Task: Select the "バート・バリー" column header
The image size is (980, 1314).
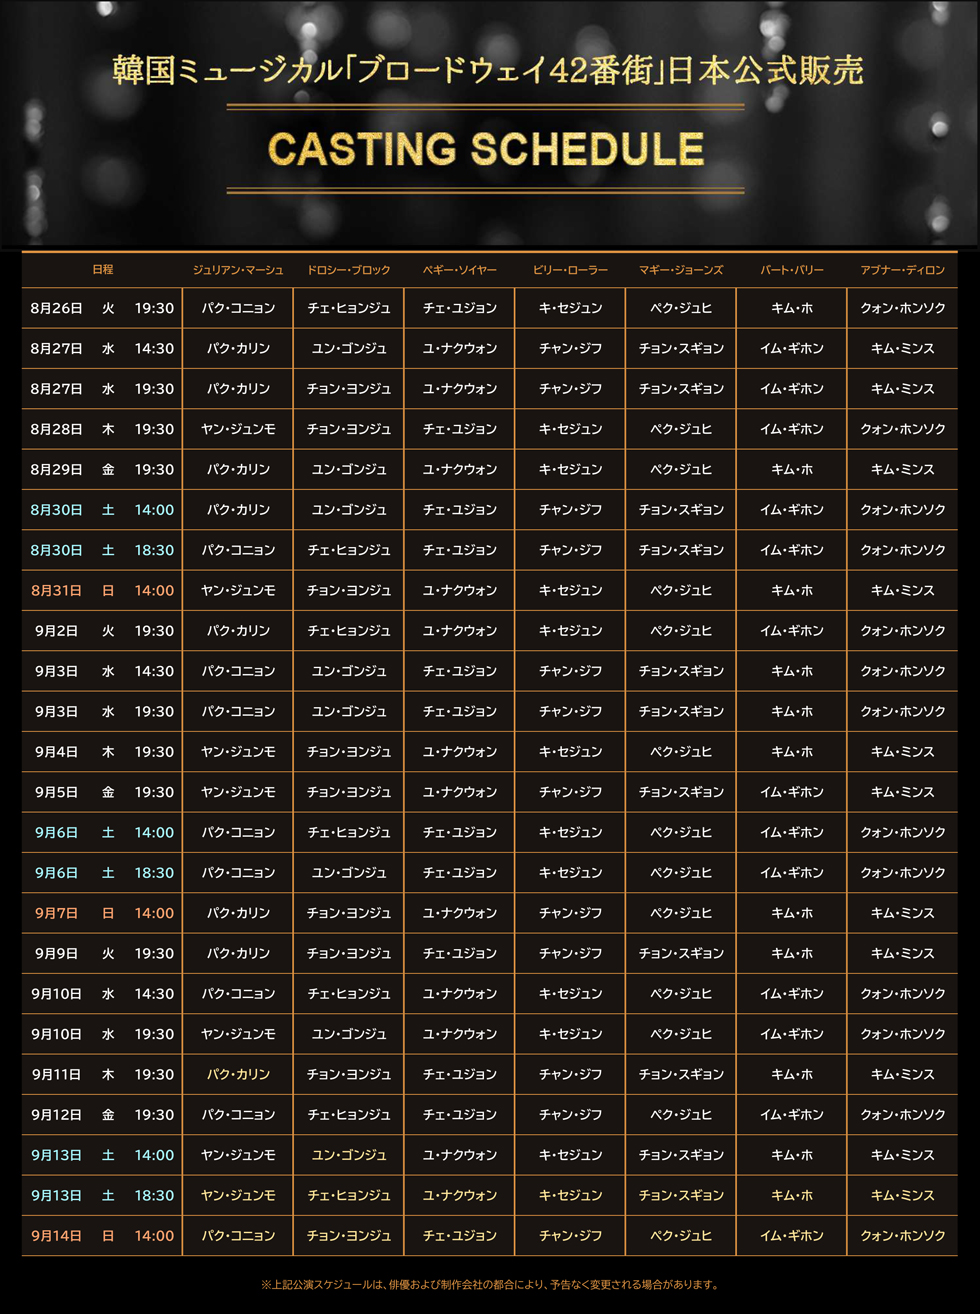Action: point(792,270)
